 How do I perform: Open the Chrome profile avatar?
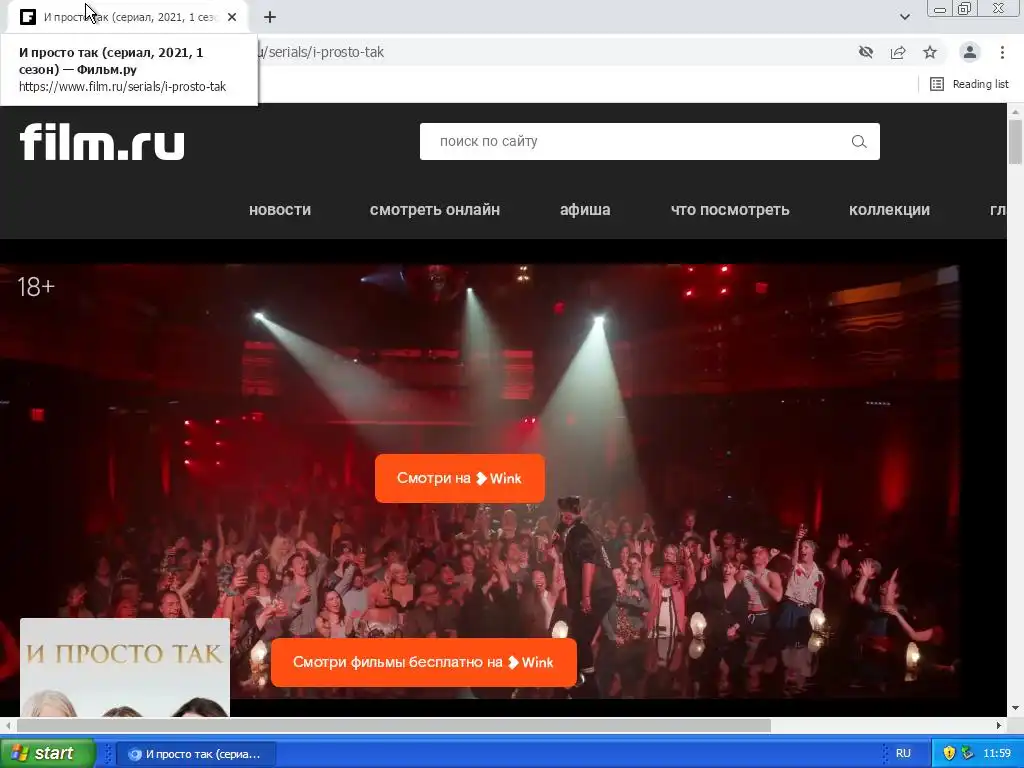click(x=970, y=52)
